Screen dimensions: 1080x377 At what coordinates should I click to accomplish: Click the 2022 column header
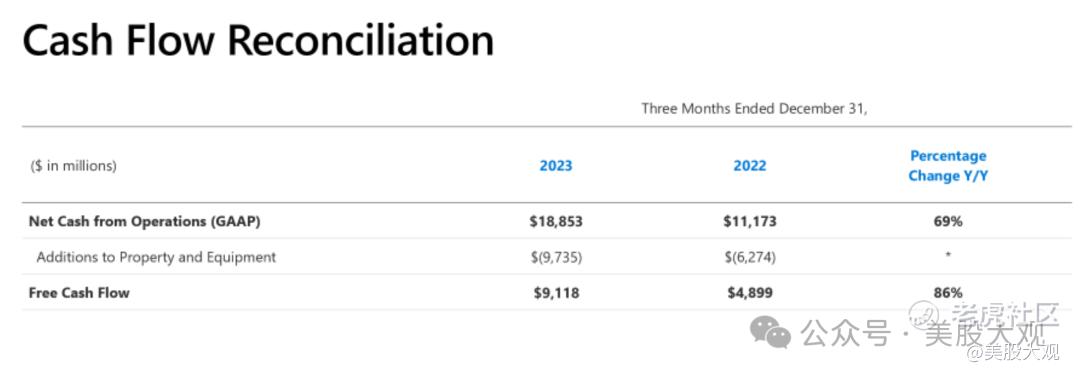point(750,166)
